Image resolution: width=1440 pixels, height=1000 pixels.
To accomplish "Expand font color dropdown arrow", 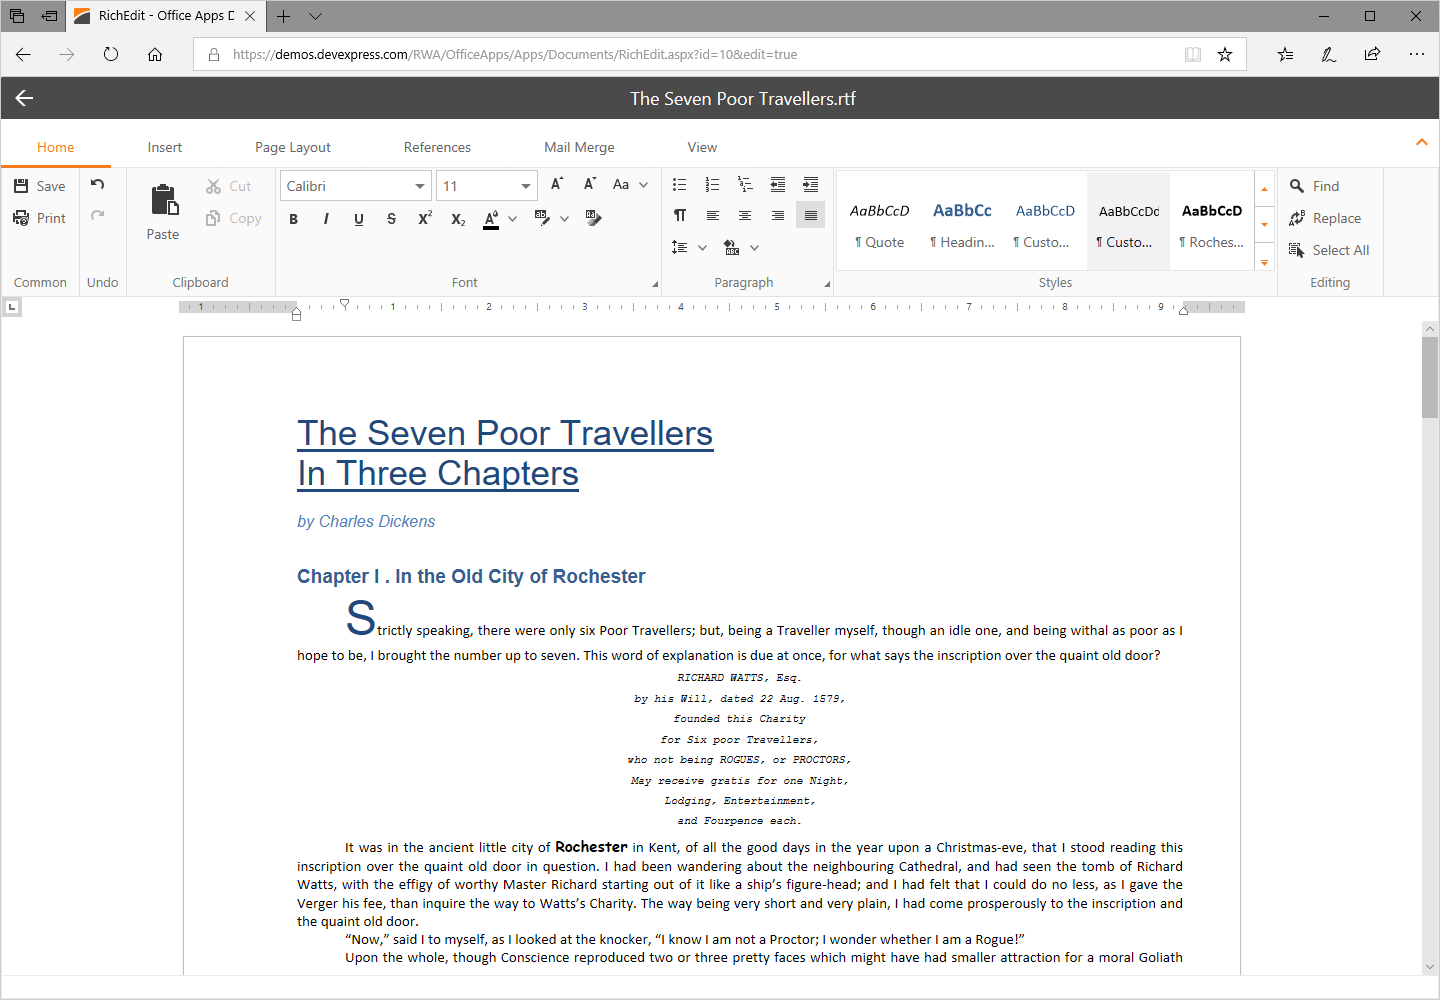I will [x=513, y=219].
